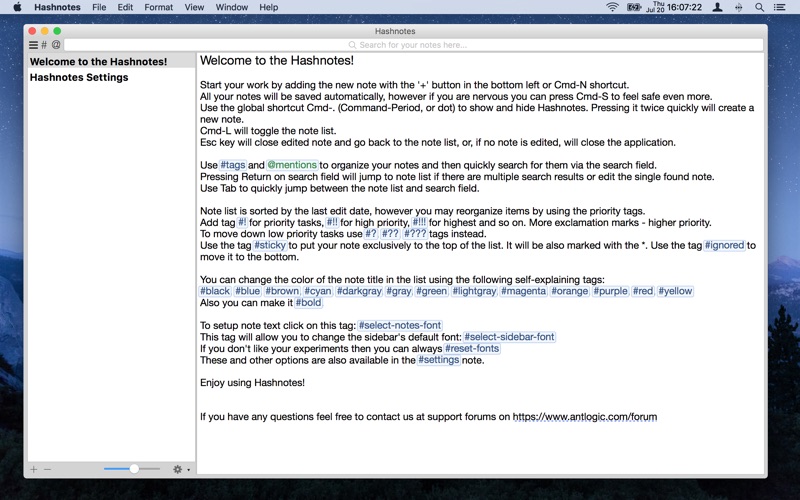Click the #darkgray color tag
800x500 pixels.
click(359, 291)
